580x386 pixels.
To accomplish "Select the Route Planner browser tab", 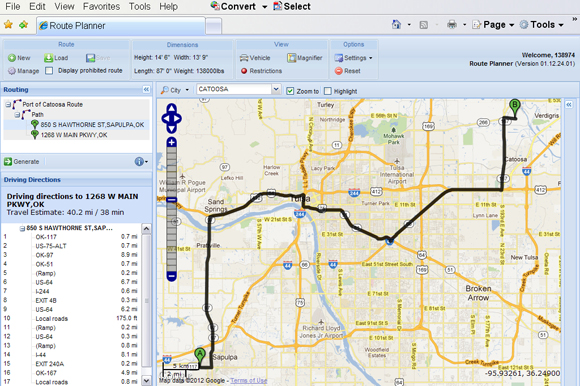I will pyautogui.click(x=121, y=26).
